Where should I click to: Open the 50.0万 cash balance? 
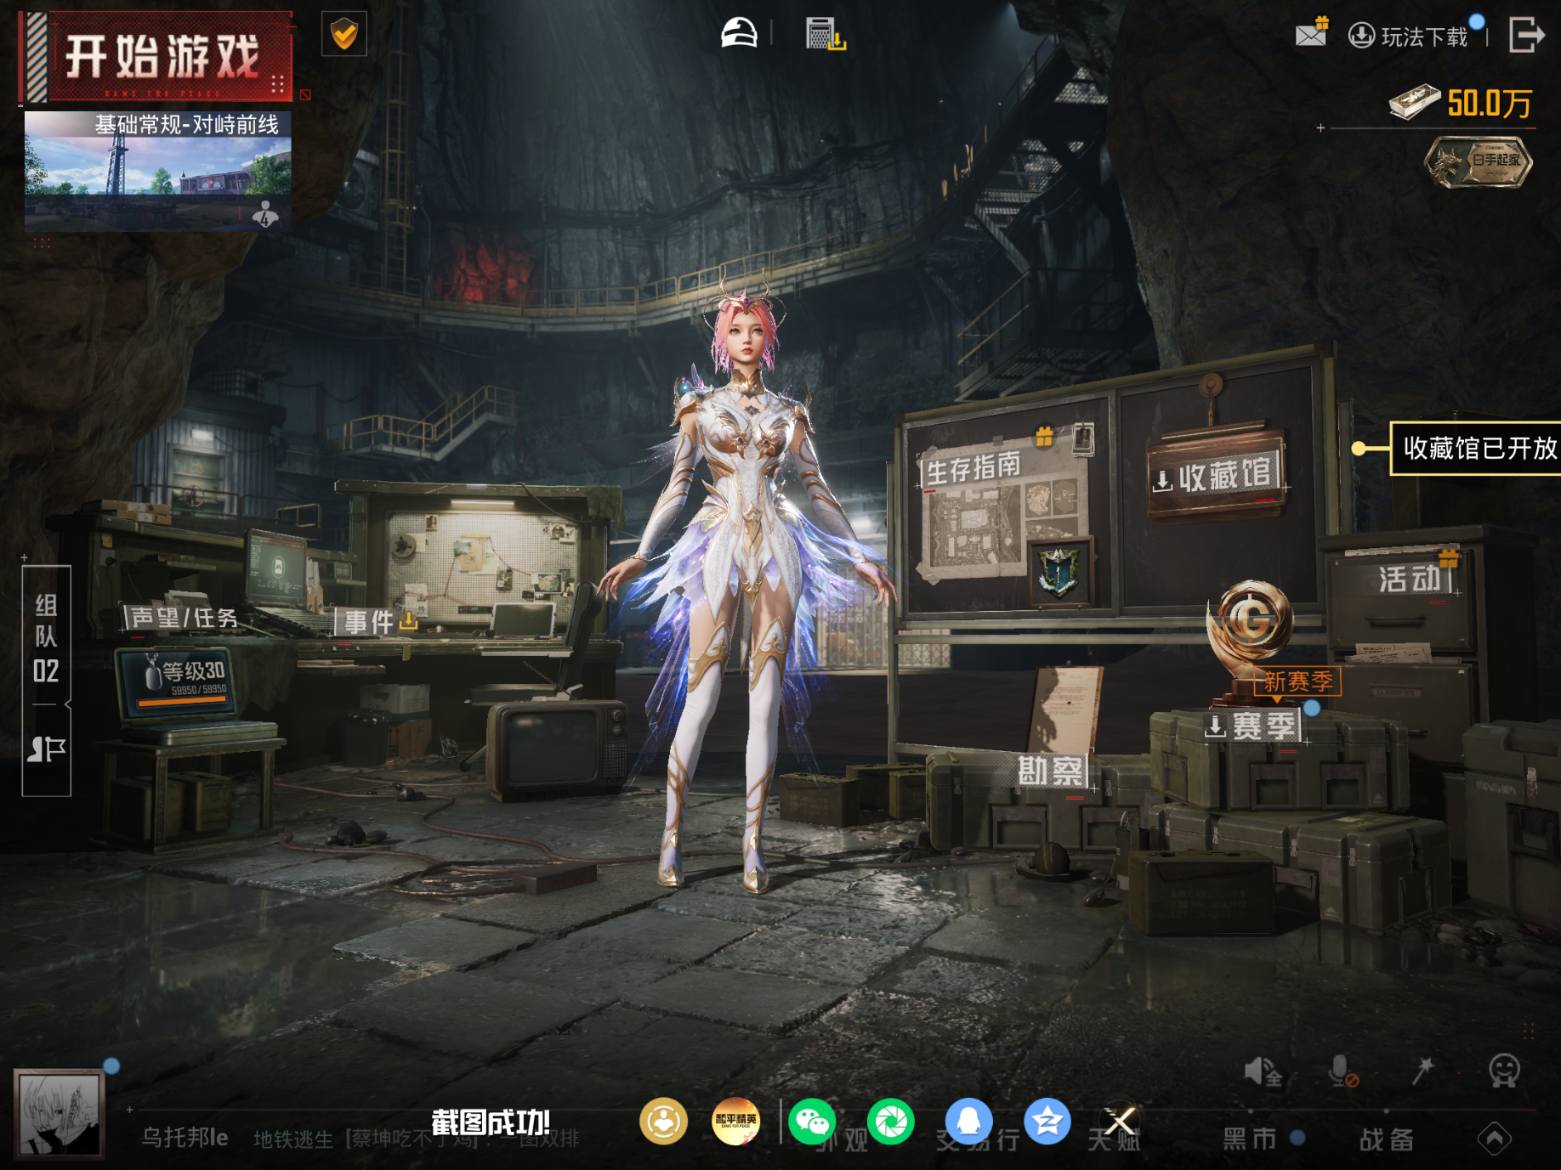point(1461,102)
